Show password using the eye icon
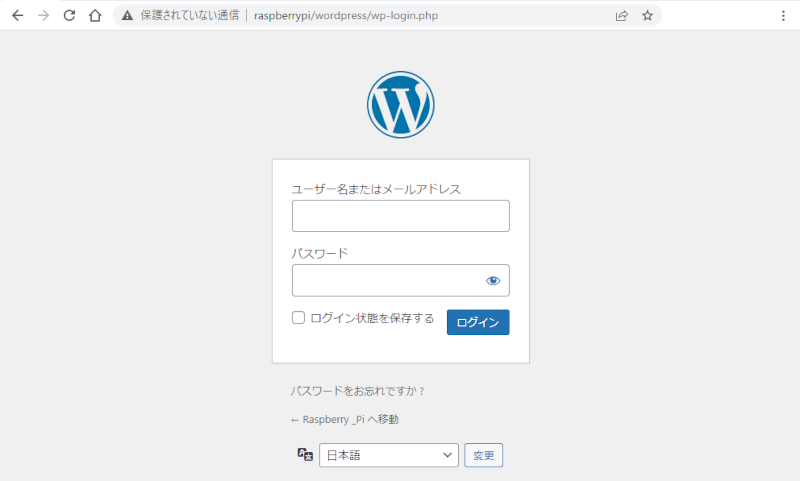The height and width of the screenshot is (481, 800). click(492, 281)
